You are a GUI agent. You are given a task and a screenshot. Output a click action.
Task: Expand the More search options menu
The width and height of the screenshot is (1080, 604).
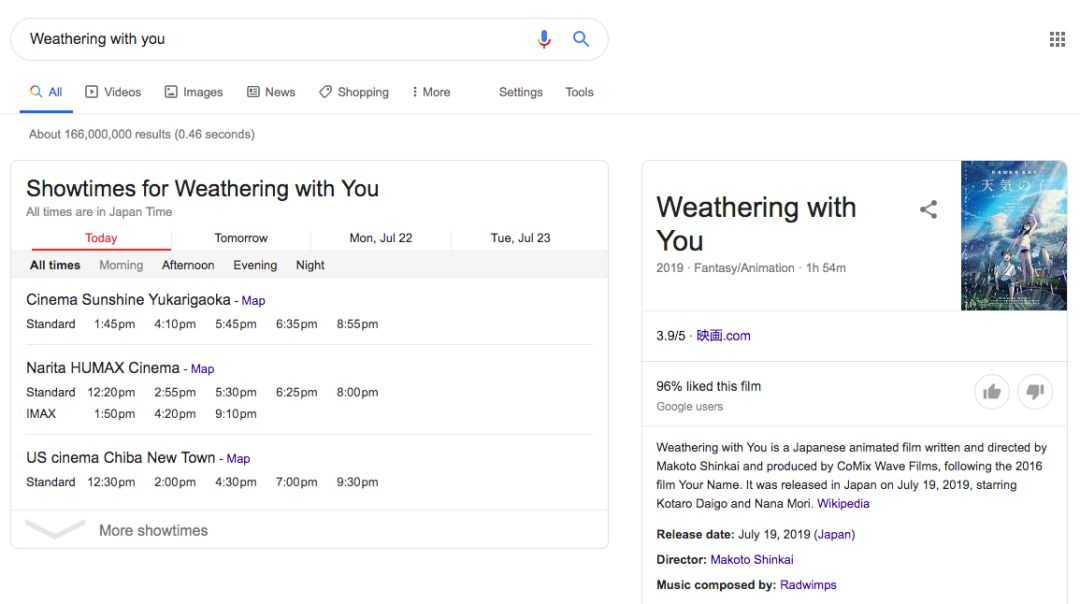click(x=431, y=92)
